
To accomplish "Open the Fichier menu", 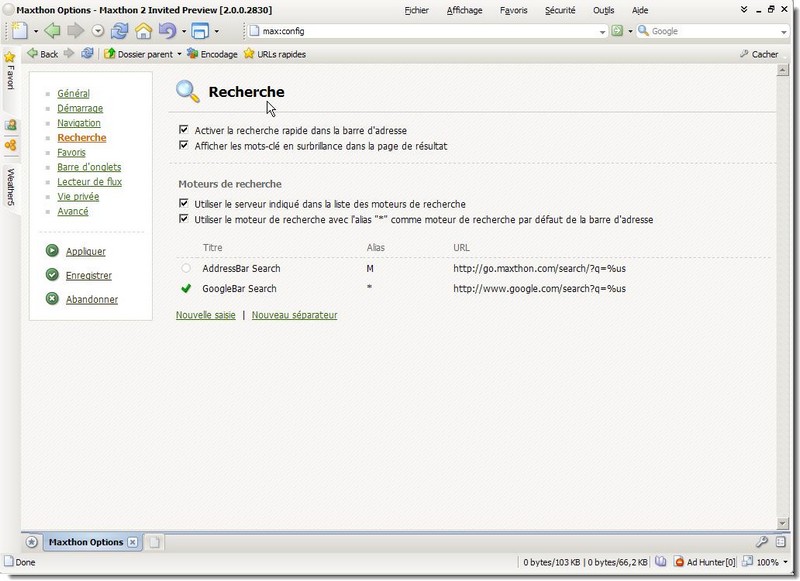I will (x=416, y=10).
